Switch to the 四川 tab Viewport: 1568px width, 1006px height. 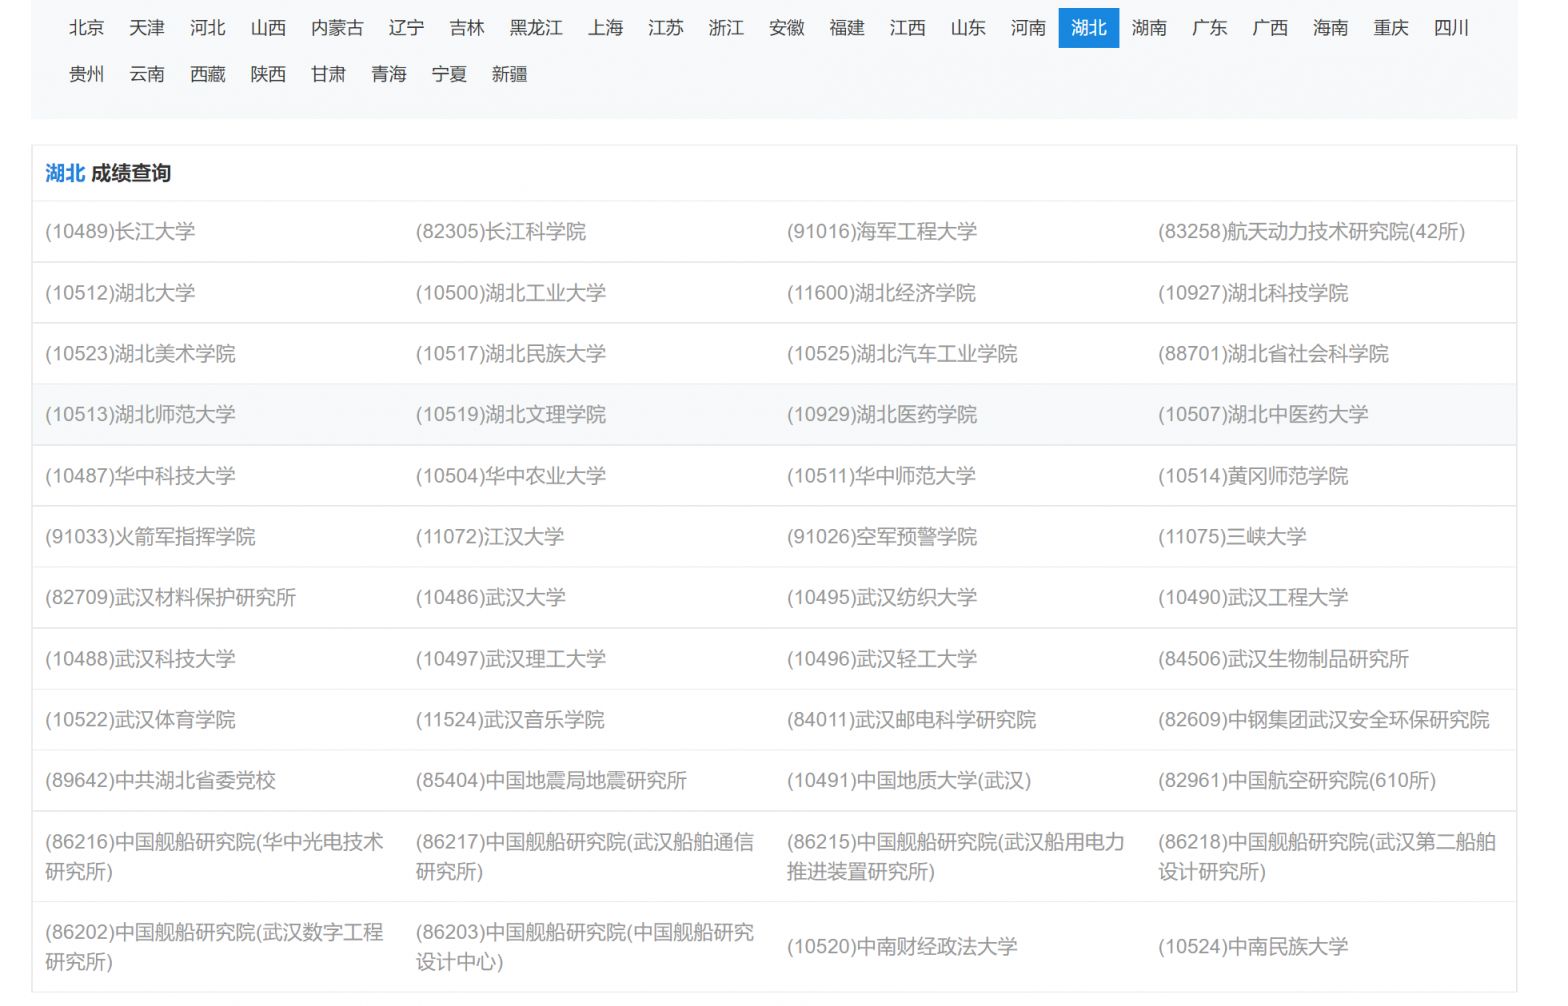tap(1452, 28)
